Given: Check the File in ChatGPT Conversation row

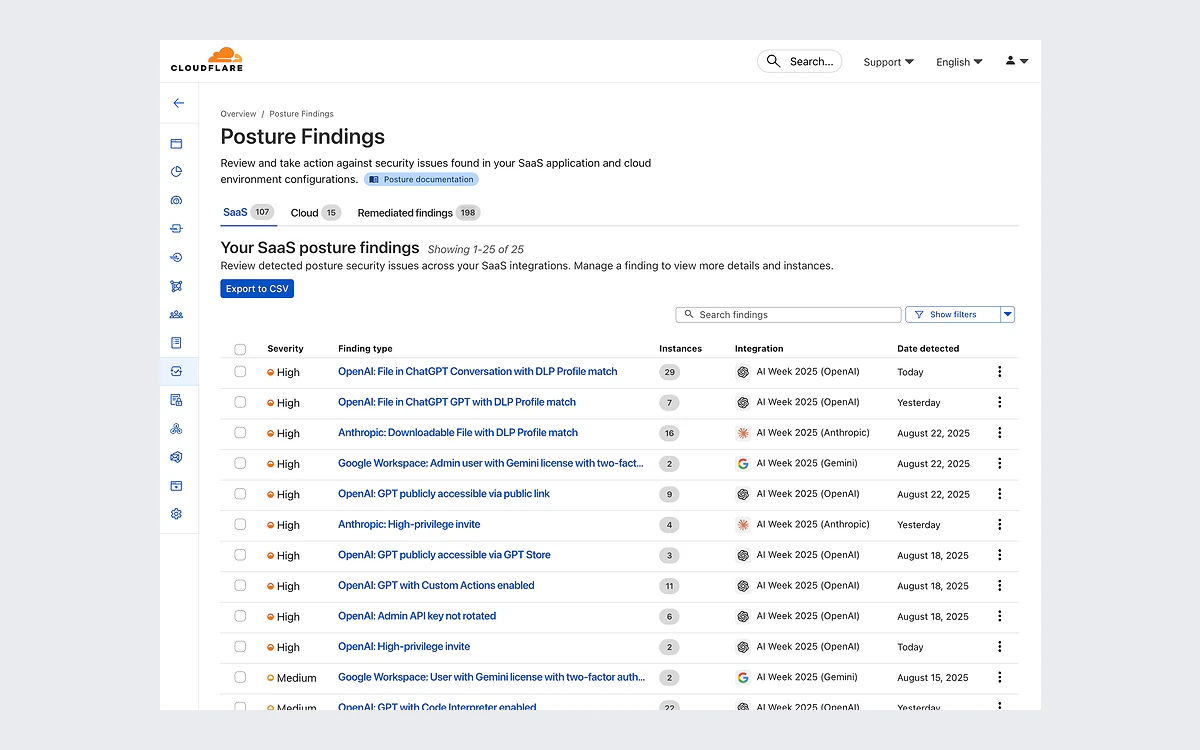Looking at the screenshot, I should click(x=240, y=371).
